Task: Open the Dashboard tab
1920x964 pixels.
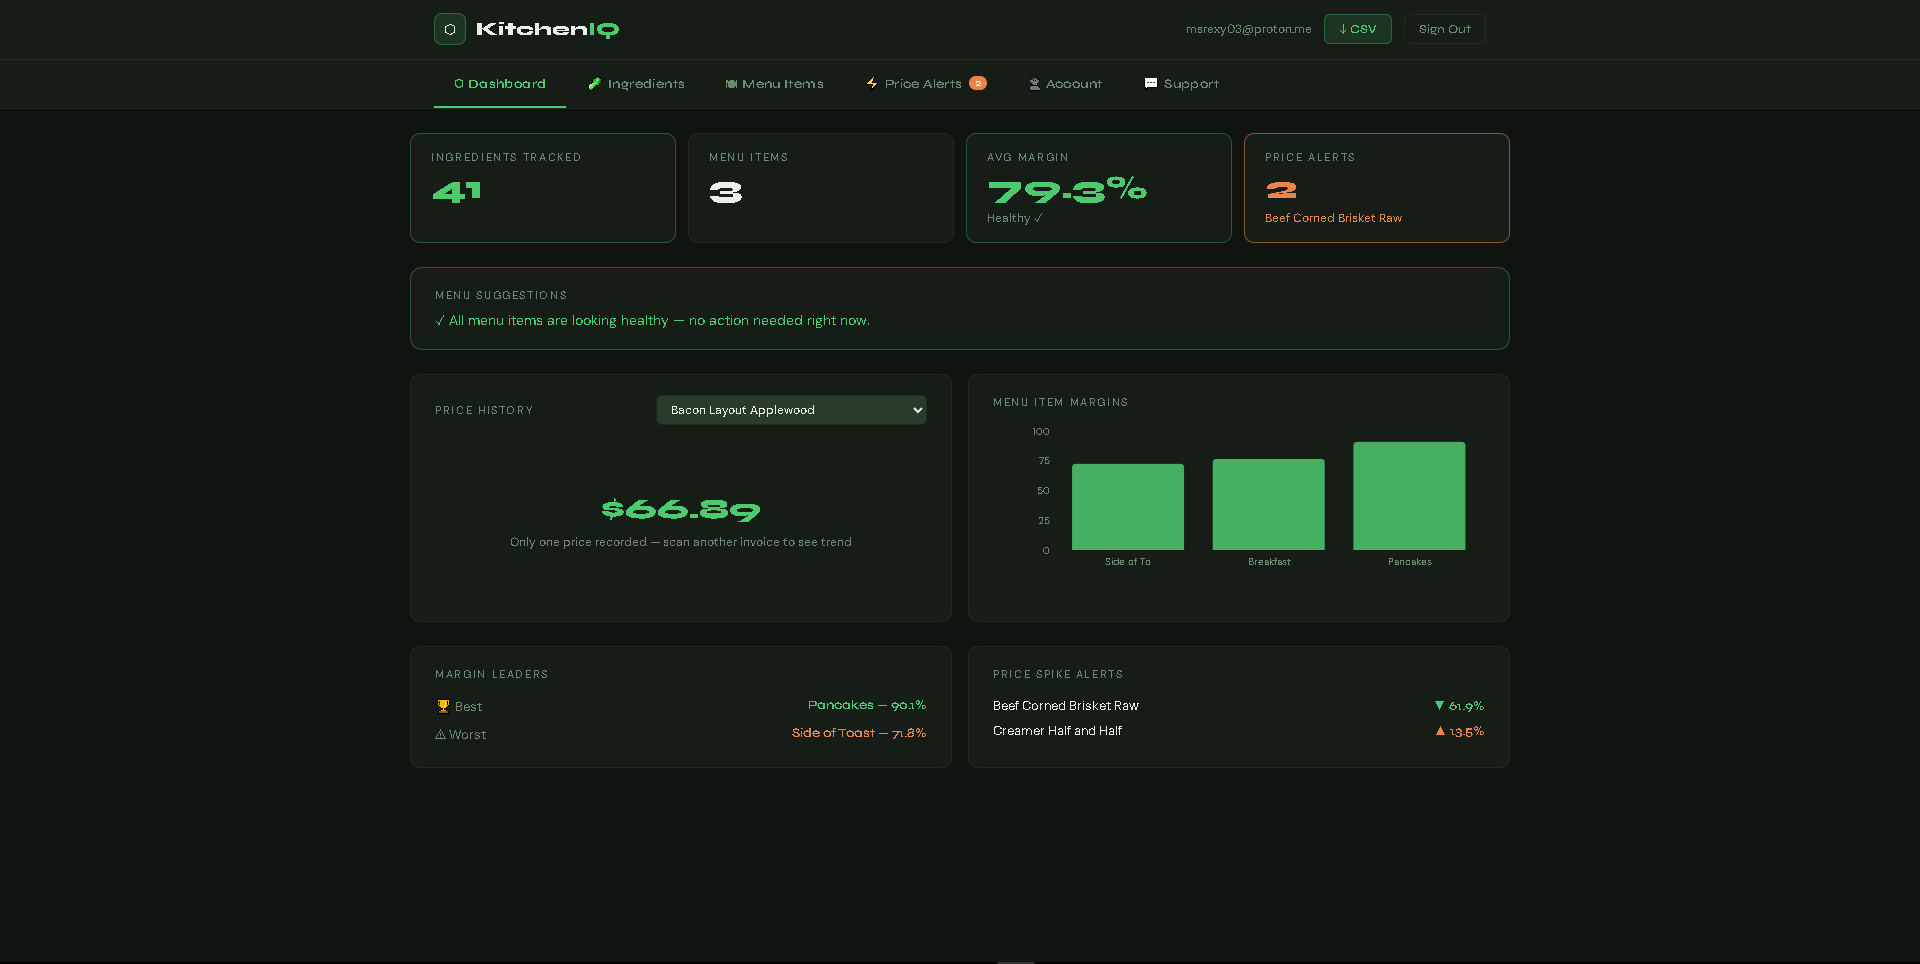Action: tap(500, 84)
